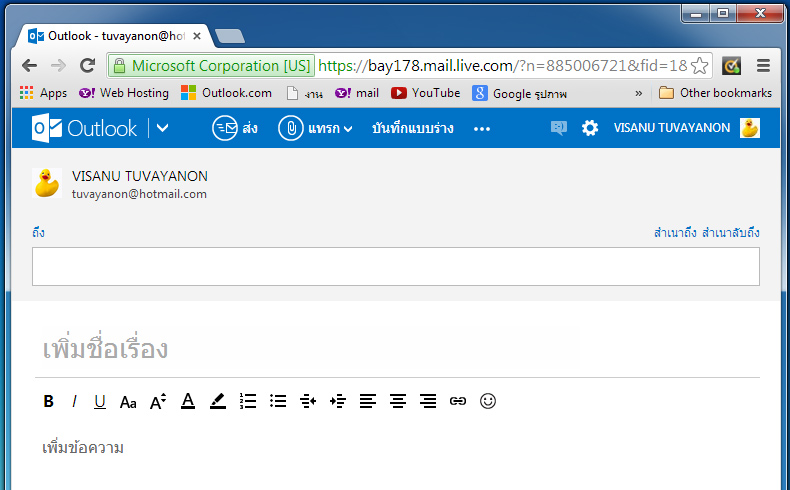Open the more options ellipsis menu
The height and width of the screenshot is (490, 790).
point(482,128)
